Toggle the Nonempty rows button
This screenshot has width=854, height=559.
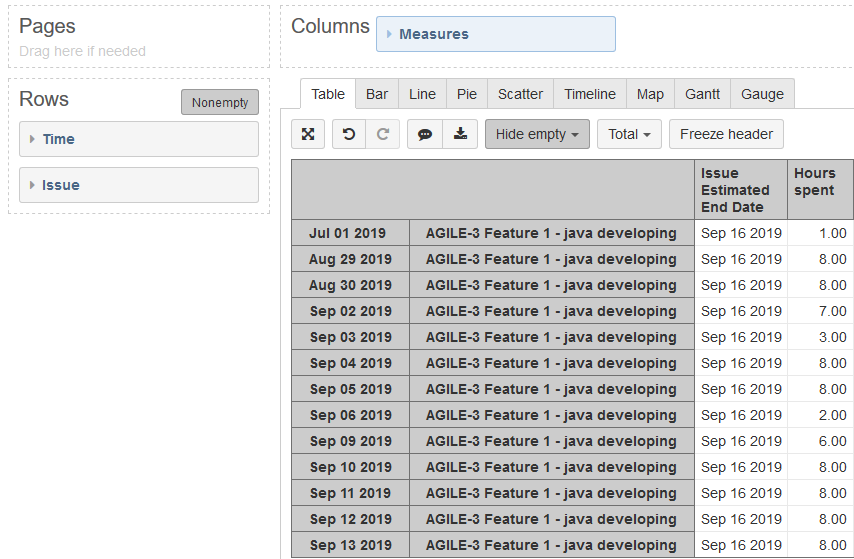(x=220, y=102)
